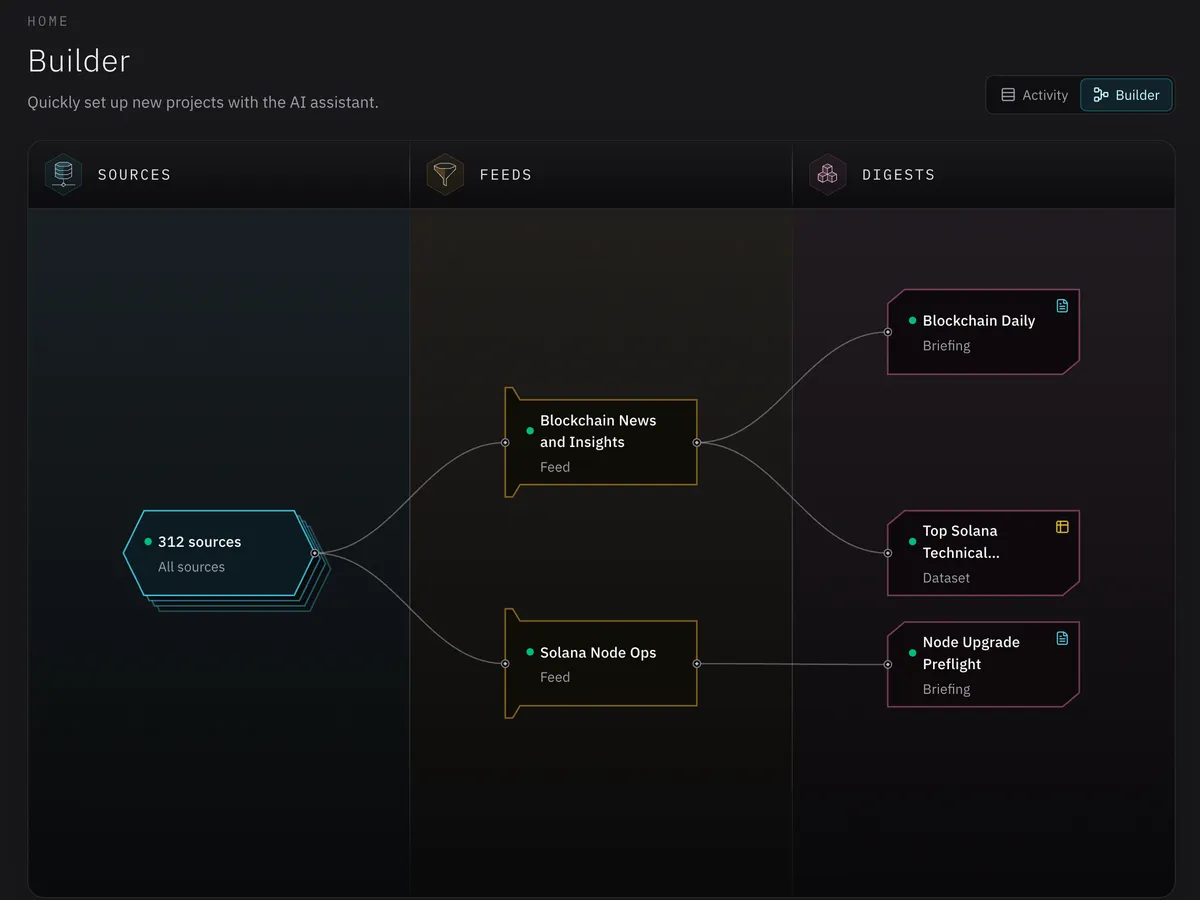Click the HOME breadcrumb link

[x=48, y=21]
